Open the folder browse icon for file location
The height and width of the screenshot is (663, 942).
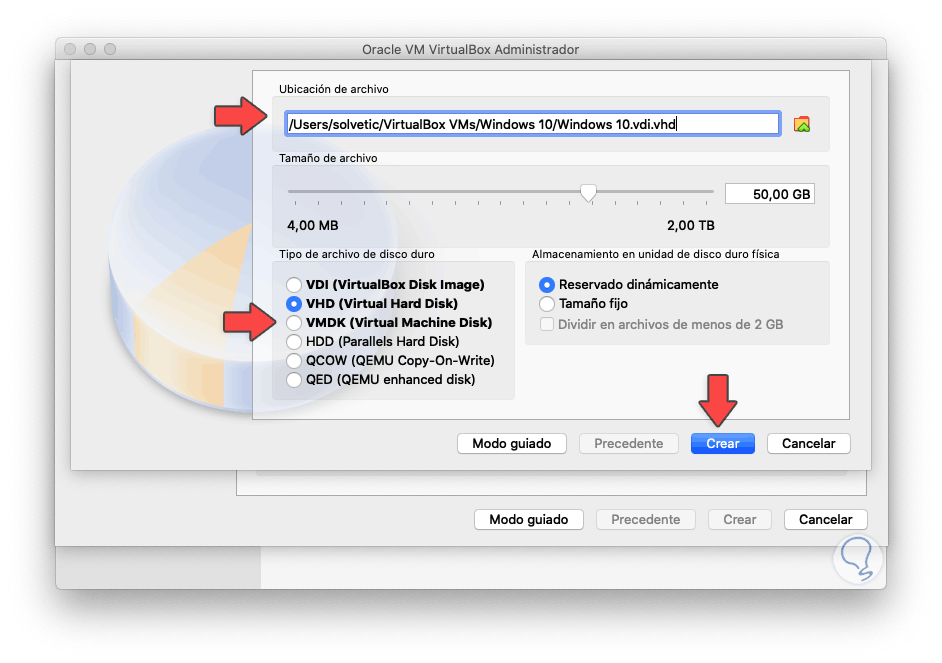tap(801, 124)
